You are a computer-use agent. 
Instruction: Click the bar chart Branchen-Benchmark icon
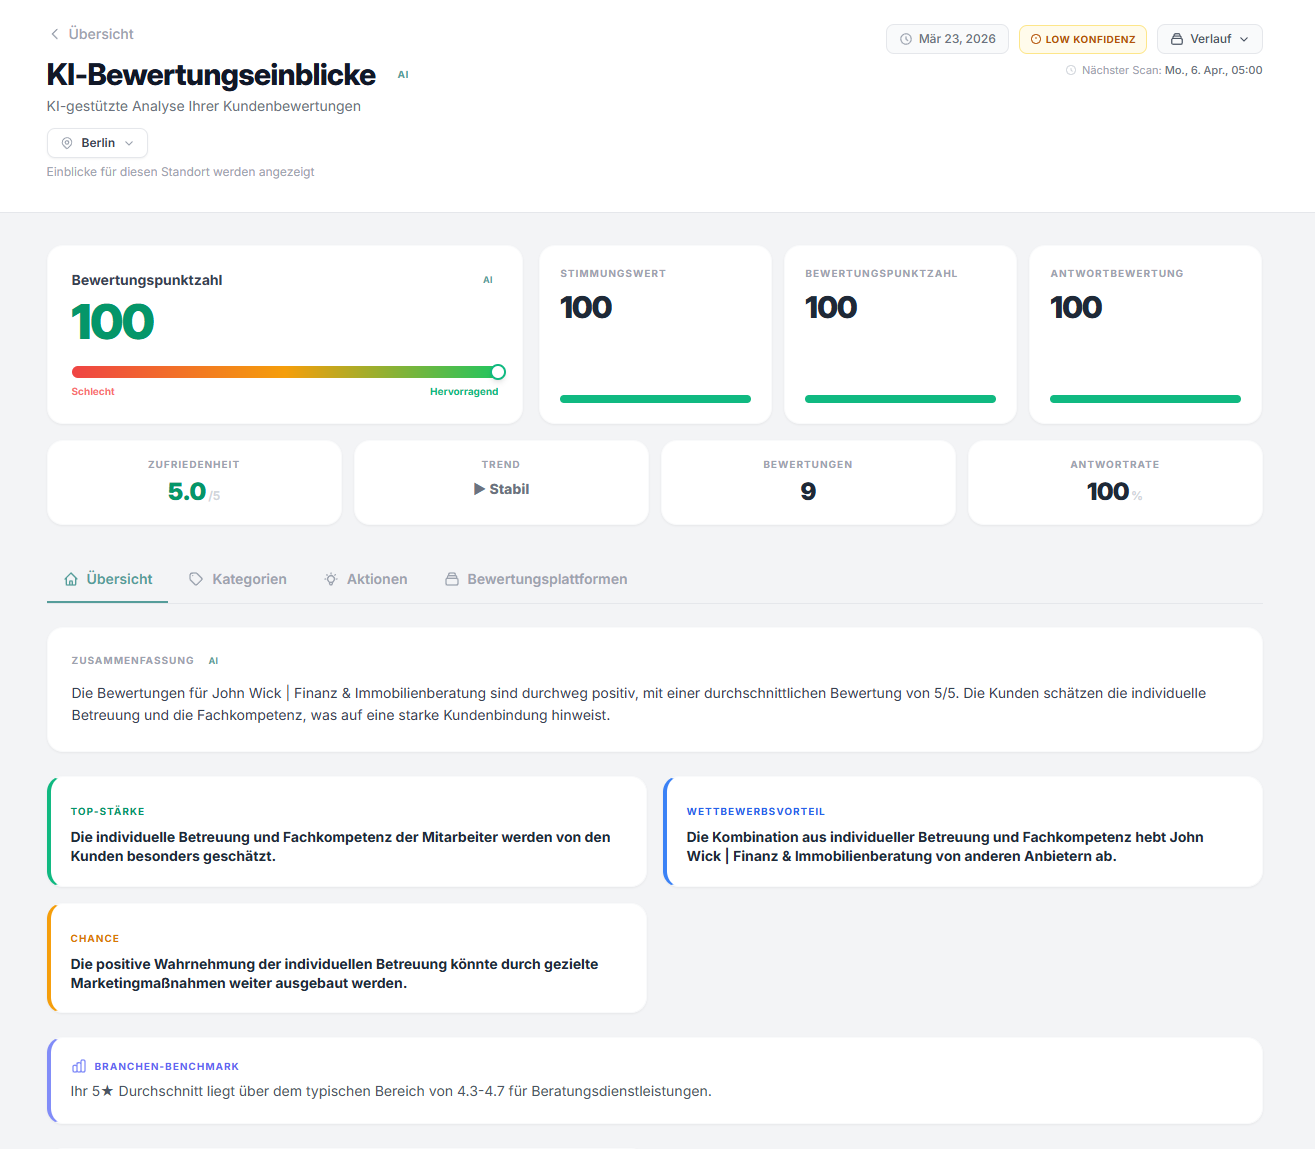pos(79,1067)
